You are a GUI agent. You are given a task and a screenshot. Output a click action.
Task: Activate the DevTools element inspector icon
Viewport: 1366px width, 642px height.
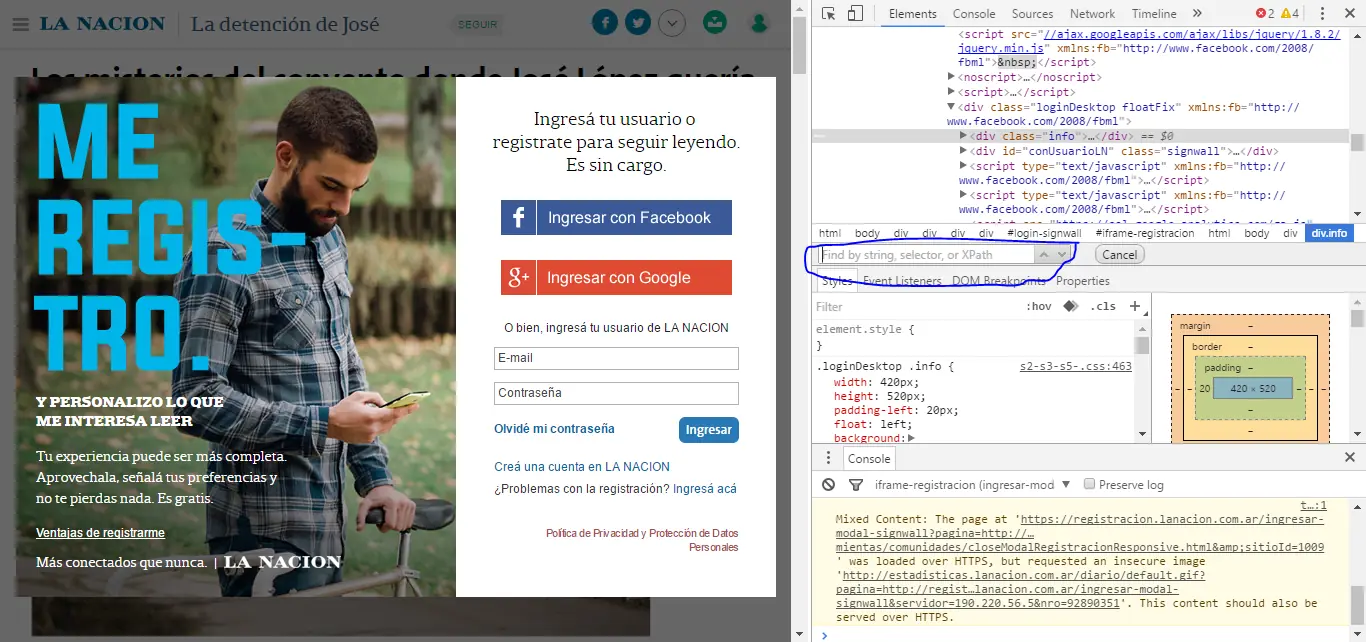point(829,13)
